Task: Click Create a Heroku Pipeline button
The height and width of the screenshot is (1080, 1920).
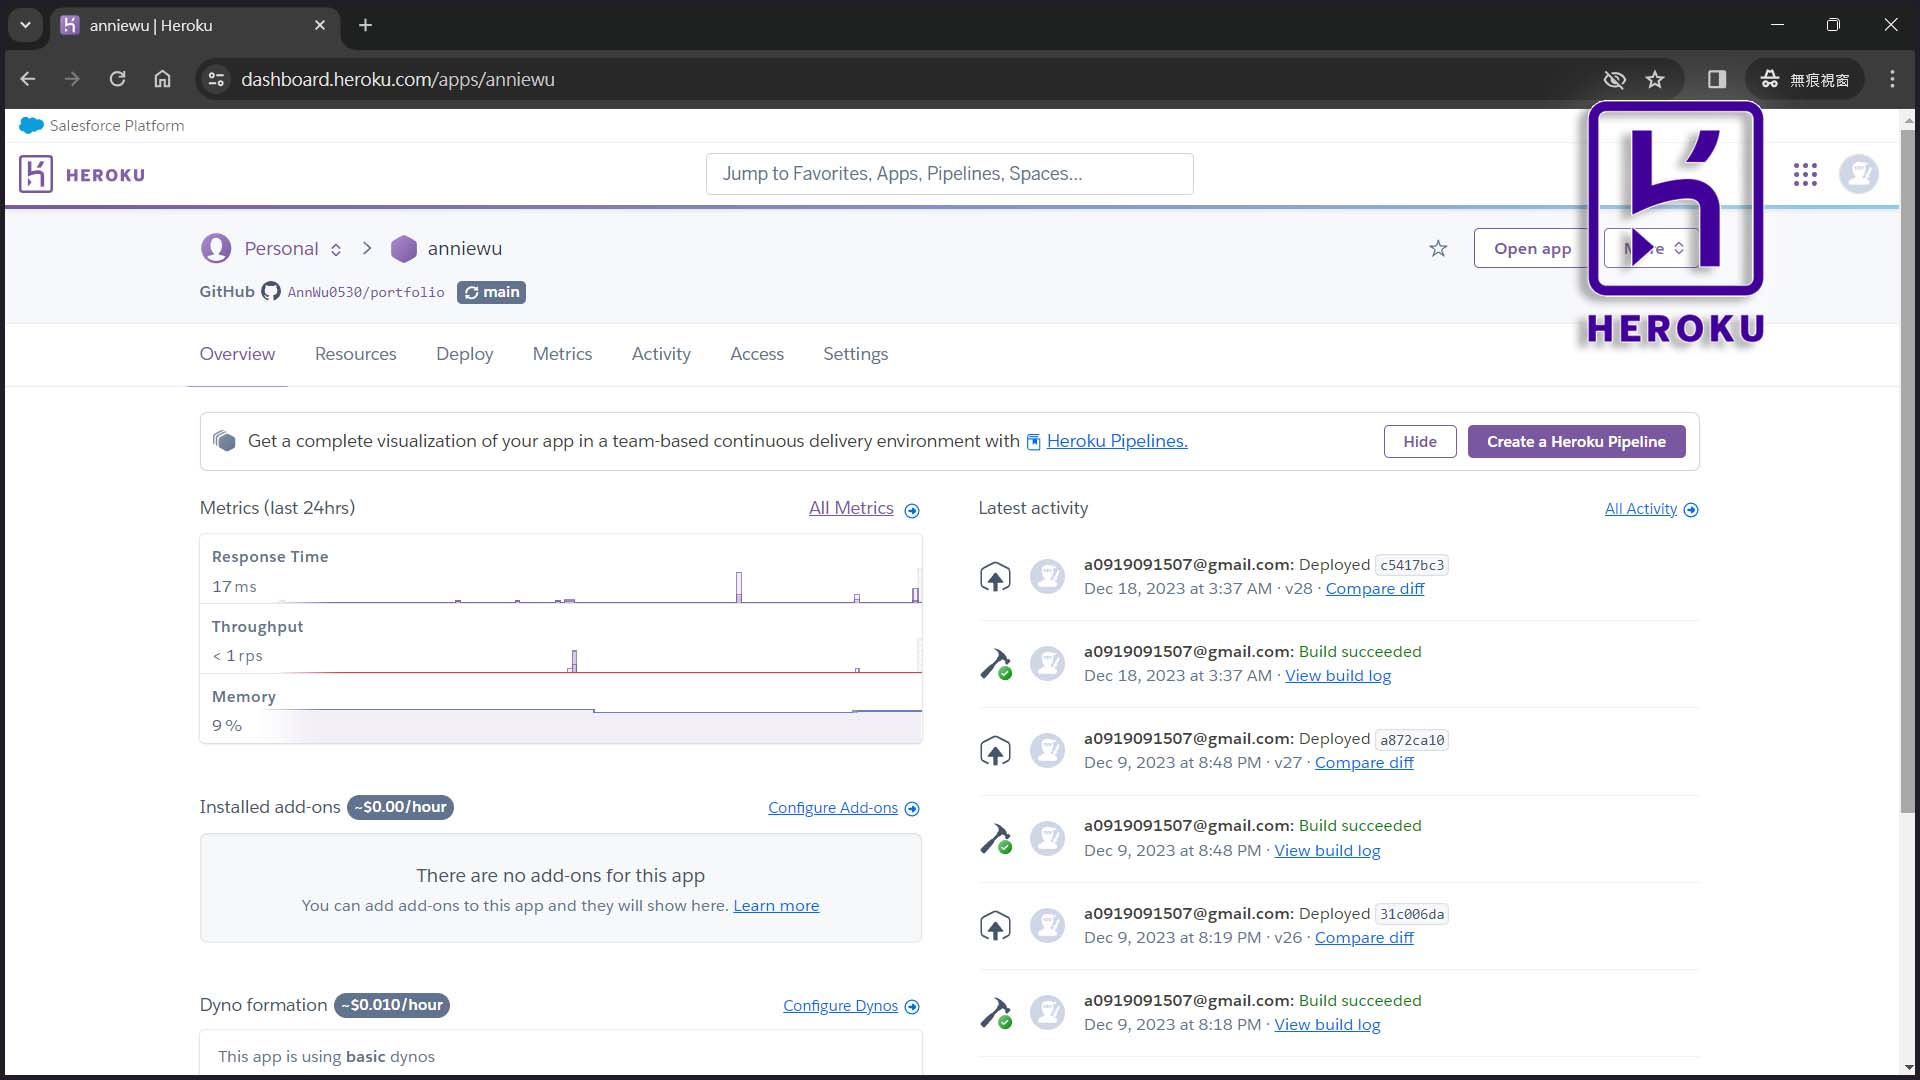Action: pos(1576,441)
